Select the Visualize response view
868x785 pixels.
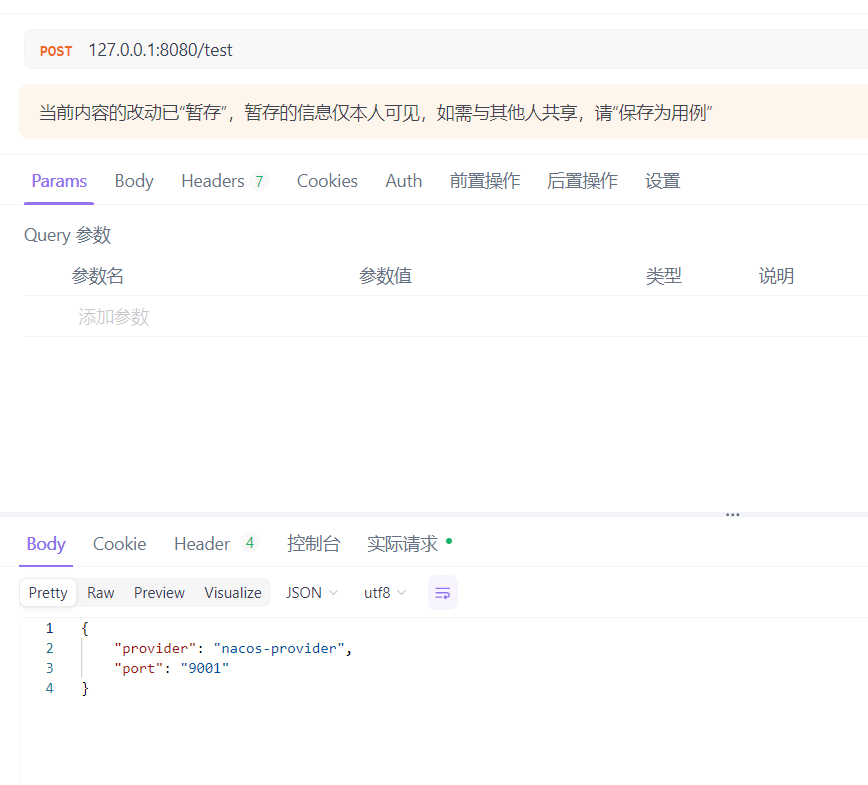coord(233,593)
